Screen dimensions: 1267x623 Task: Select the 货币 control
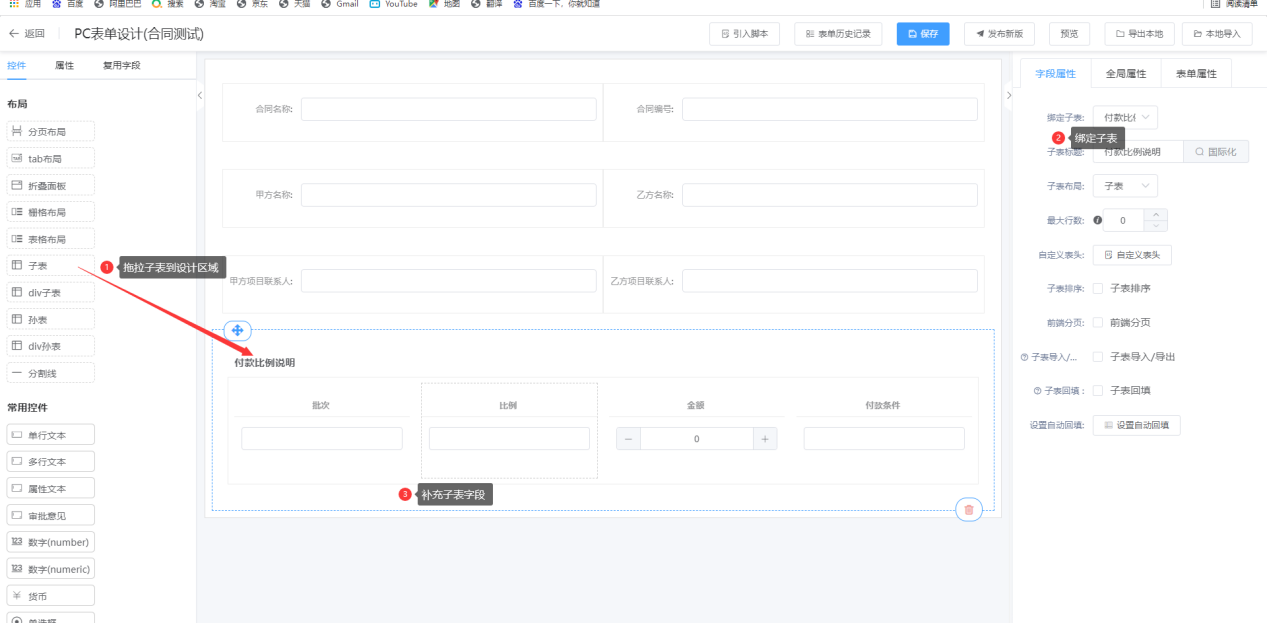pyautogui.click(x=51, y=596)
